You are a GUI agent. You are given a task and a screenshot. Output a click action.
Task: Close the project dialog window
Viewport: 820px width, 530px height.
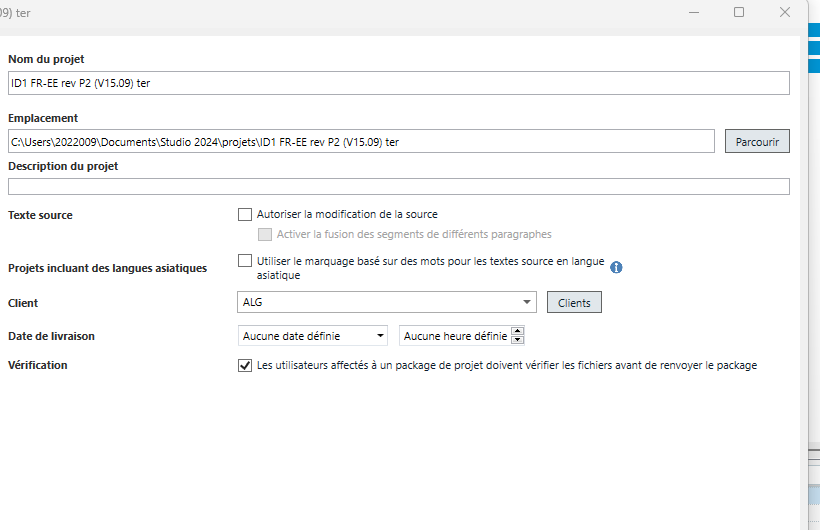click(x=785, y=13)
